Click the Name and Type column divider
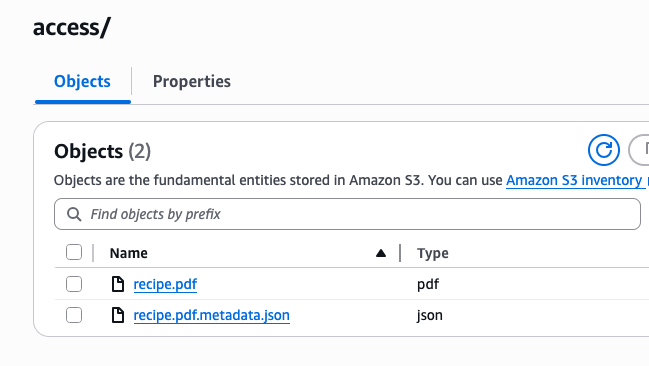Viewport: 649px width, 366px height. pos(400,253)
